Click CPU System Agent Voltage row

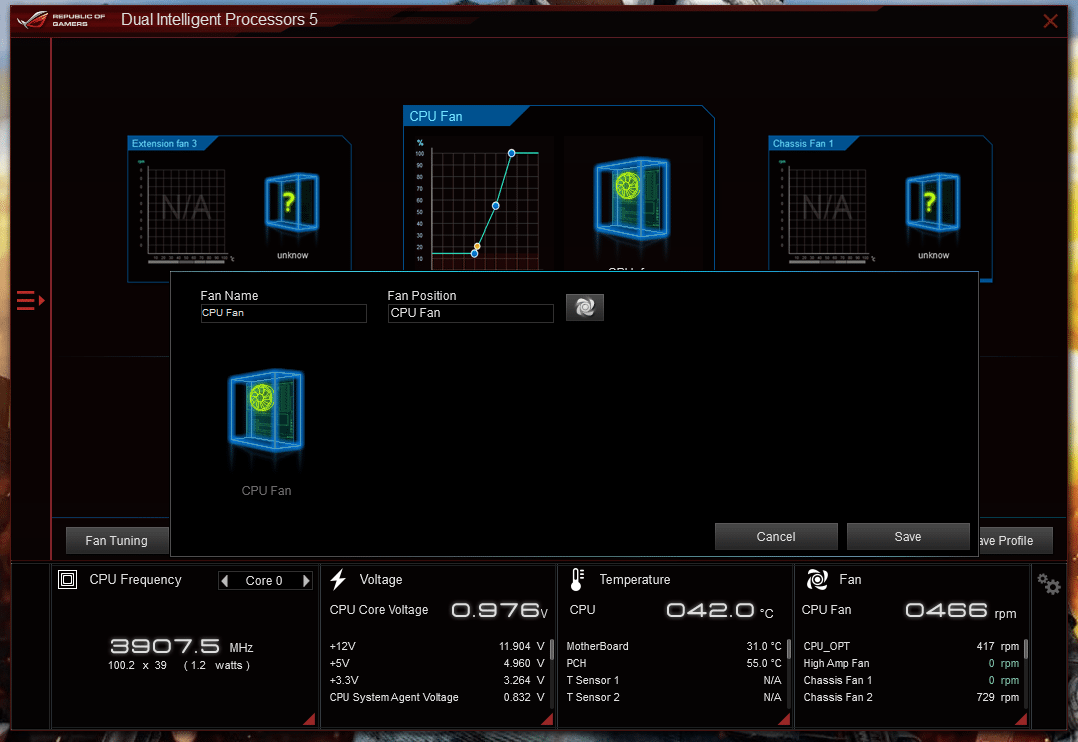[437, 697]
